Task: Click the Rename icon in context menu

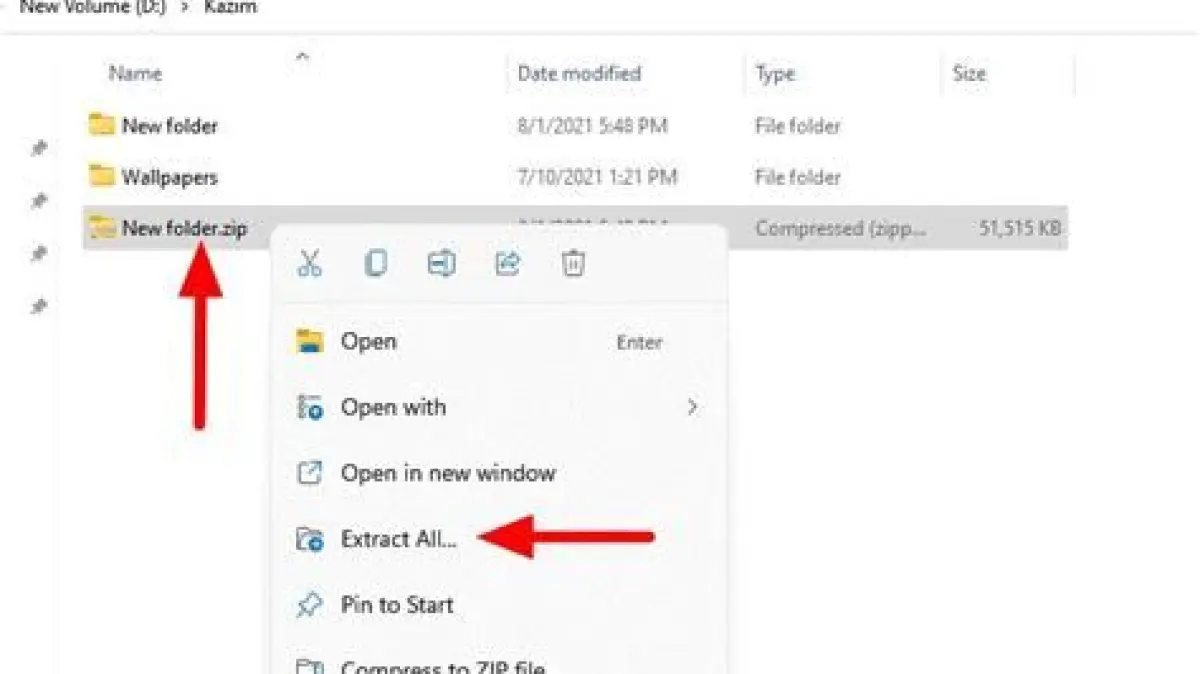Action: [441, 263]
